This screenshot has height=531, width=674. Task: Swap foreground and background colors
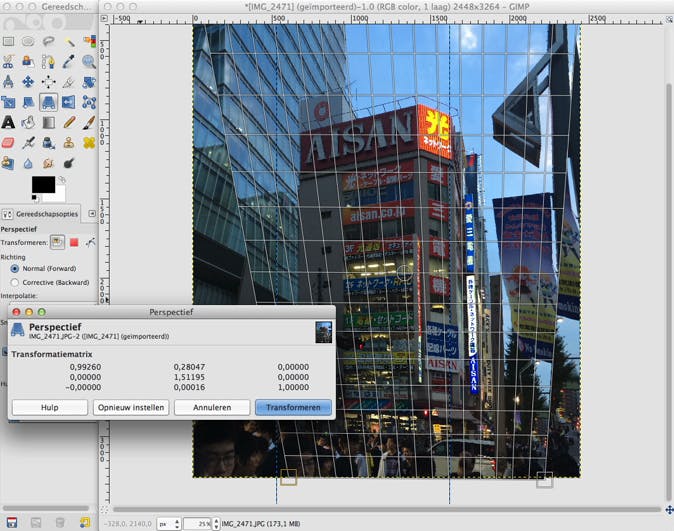click(62, 179)
